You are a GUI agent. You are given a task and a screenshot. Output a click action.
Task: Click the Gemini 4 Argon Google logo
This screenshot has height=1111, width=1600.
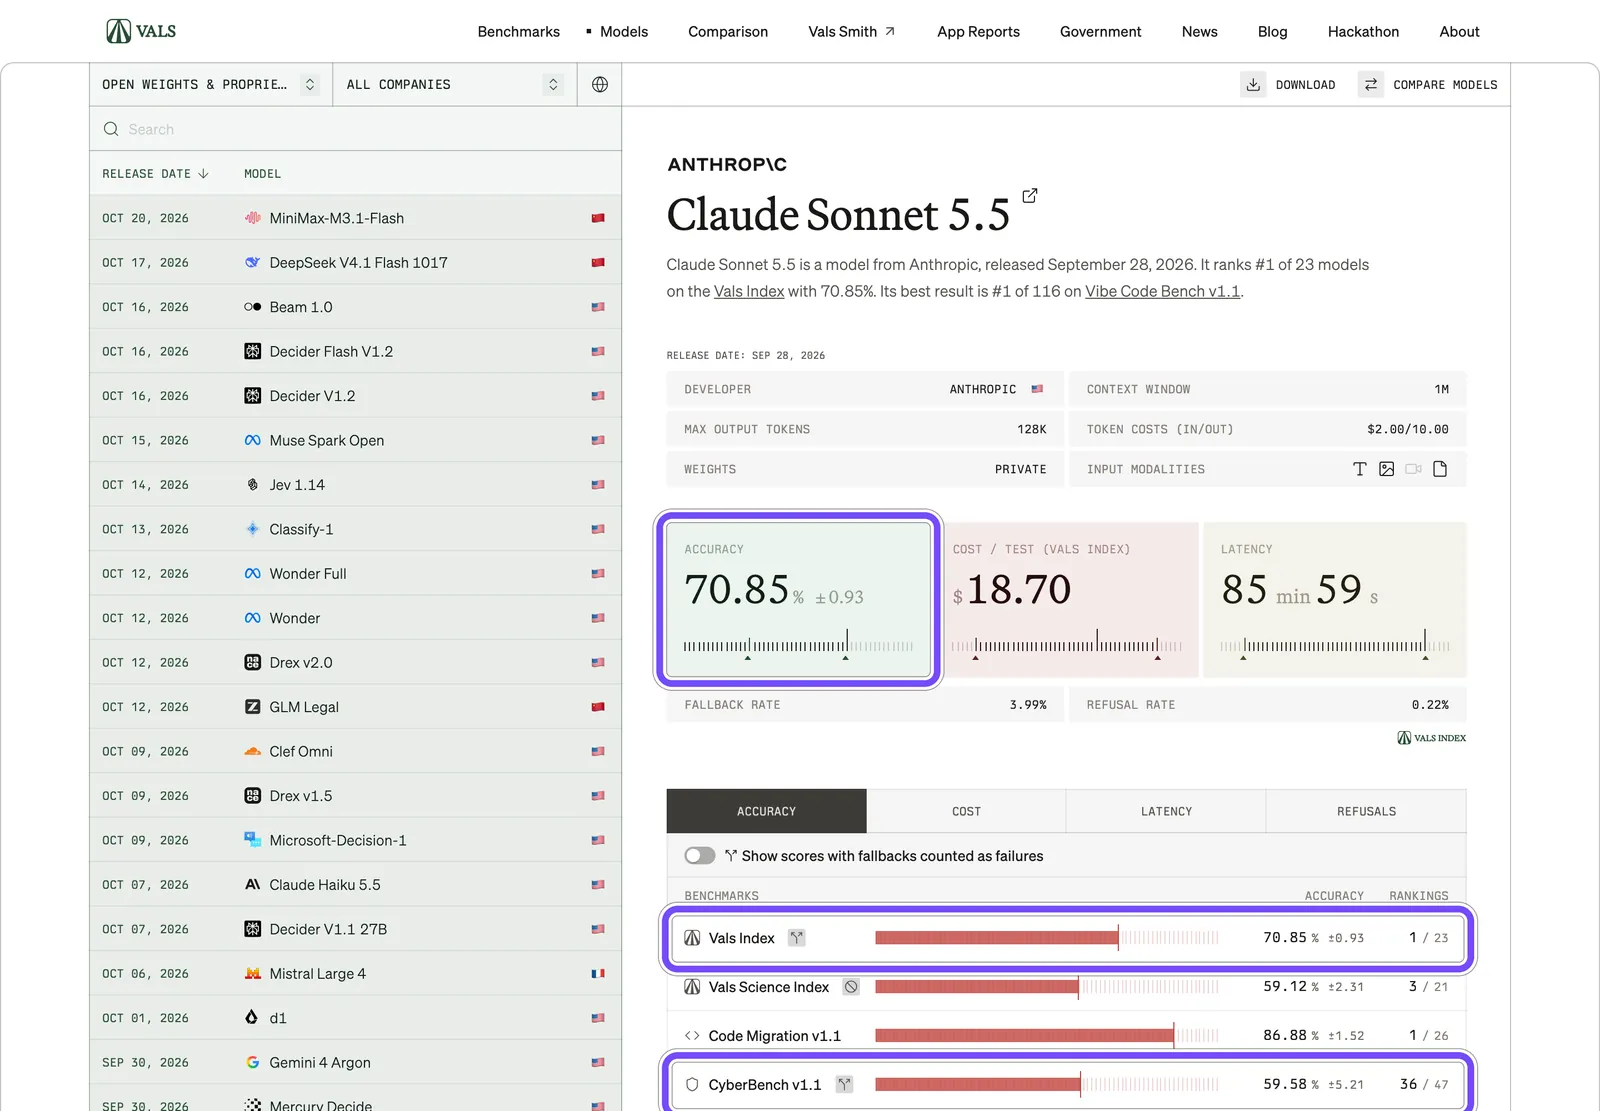253,1062
